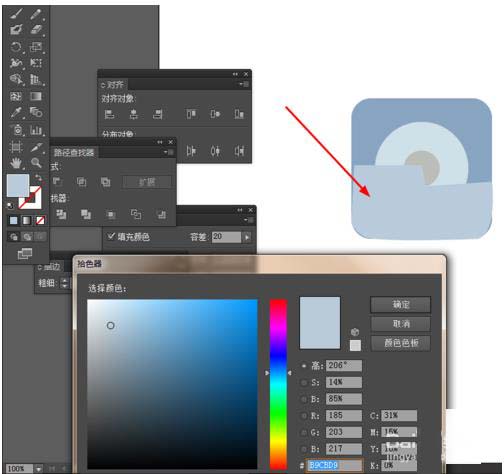Select the Scale tool

(36, 47)
